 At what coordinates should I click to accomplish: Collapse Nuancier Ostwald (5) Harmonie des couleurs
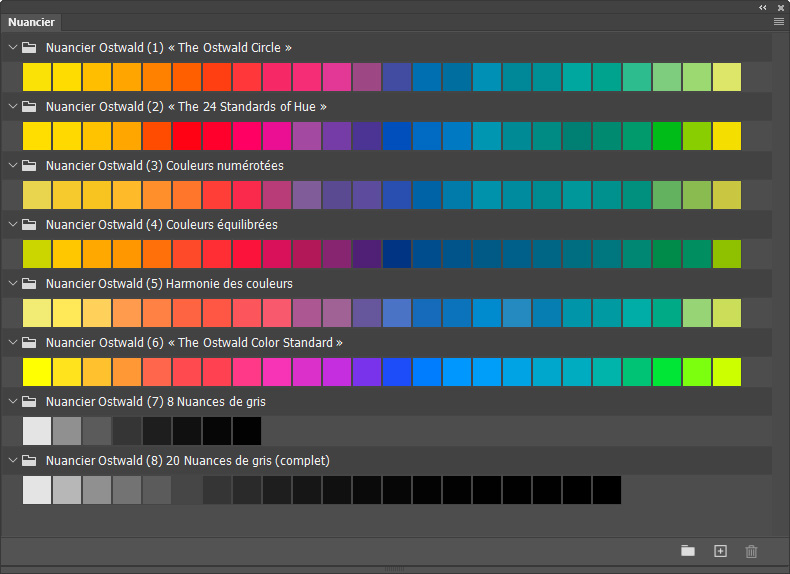click(x=13, y=283)
